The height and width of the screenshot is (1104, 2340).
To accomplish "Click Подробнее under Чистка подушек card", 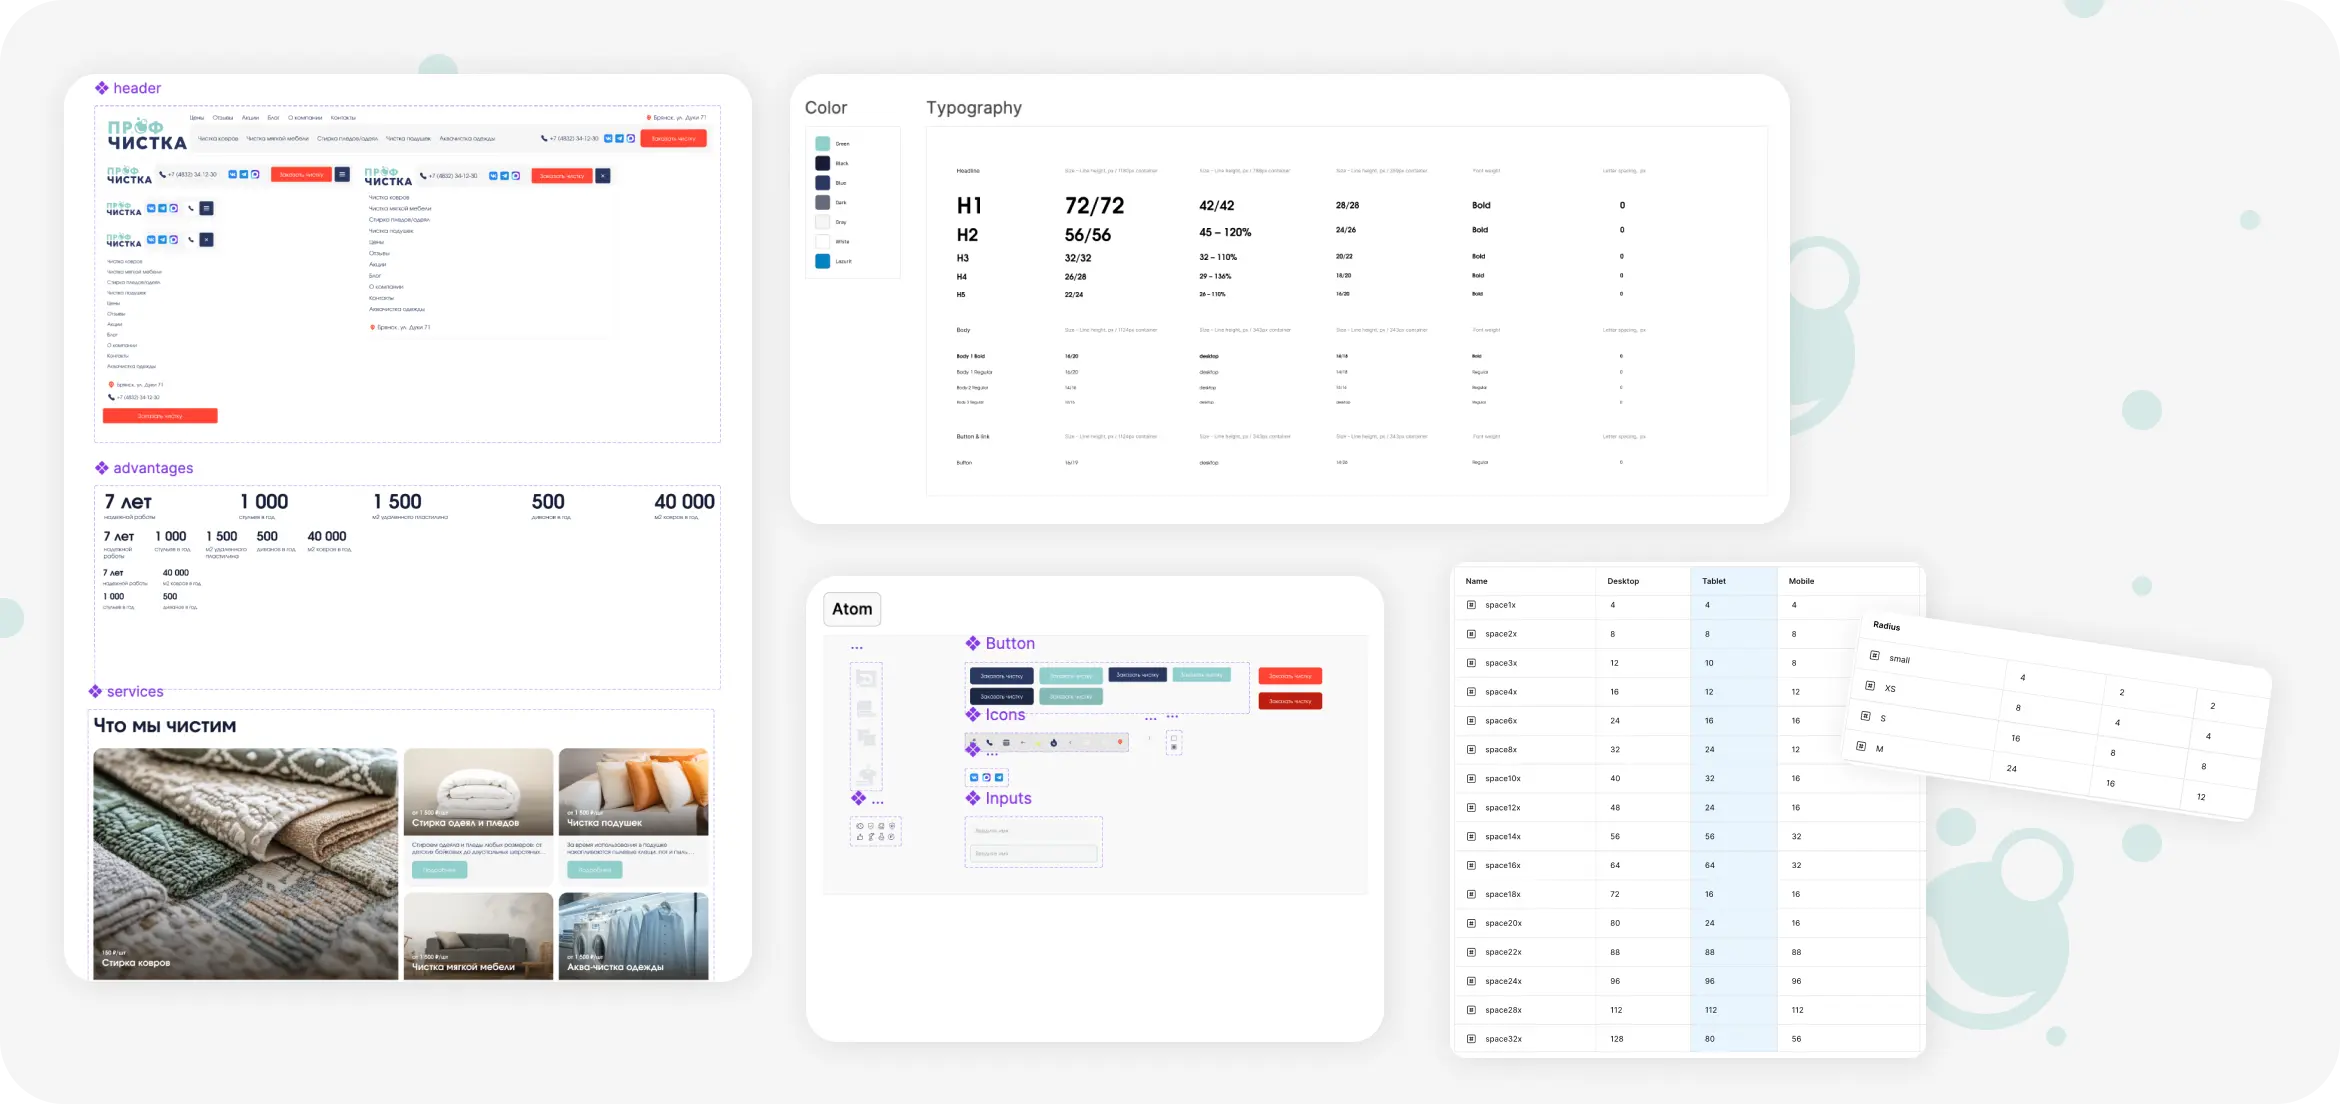I will tap(595, 870).
